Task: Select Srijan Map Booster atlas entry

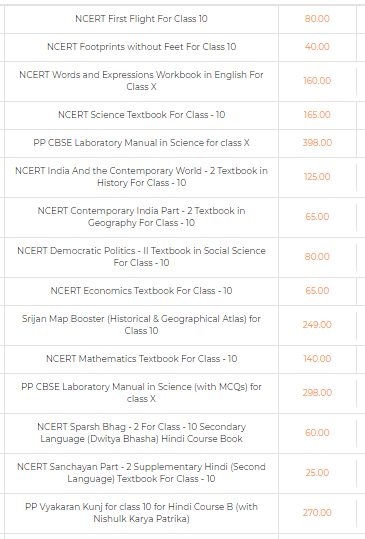Action: [141, 325]
